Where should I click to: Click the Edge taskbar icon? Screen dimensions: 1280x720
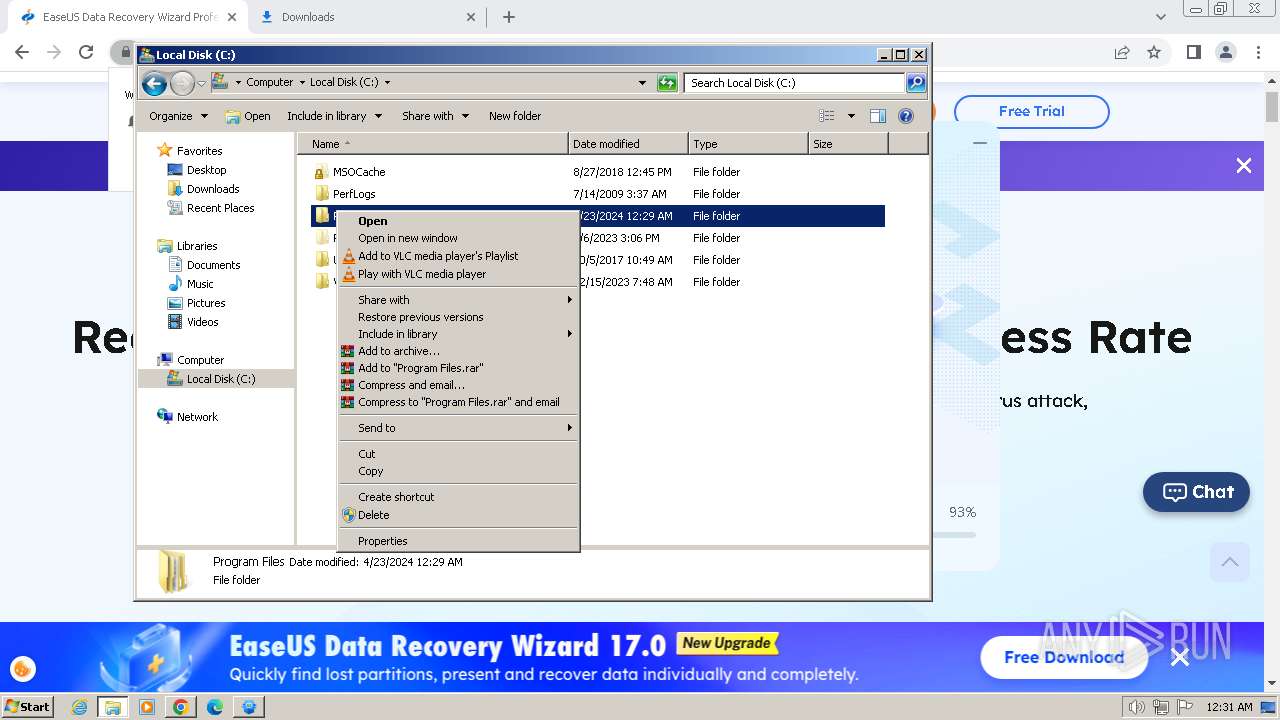tap(215, 707)
